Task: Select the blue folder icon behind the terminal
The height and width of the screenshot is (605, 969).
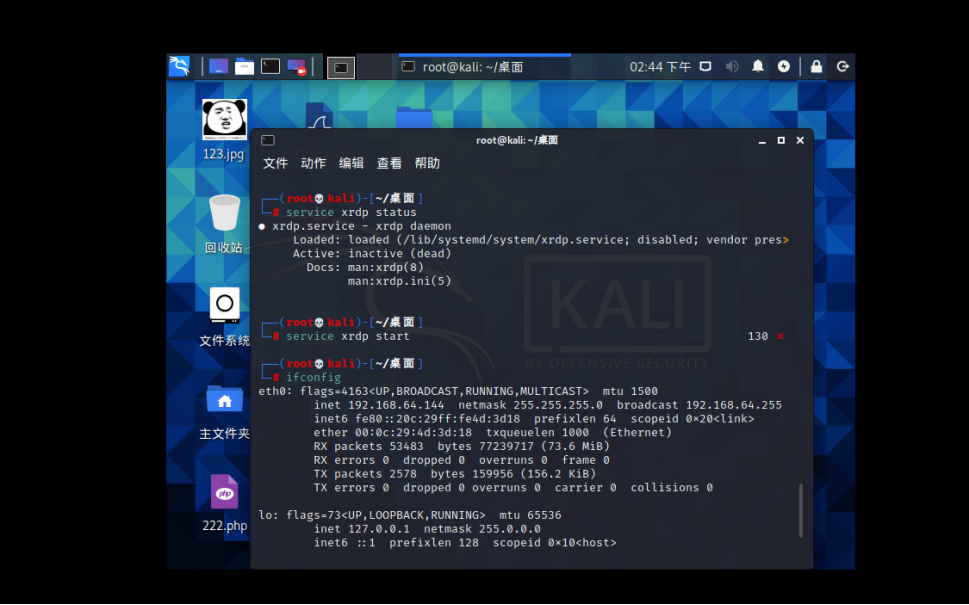Action: click(x=414, y=117)
